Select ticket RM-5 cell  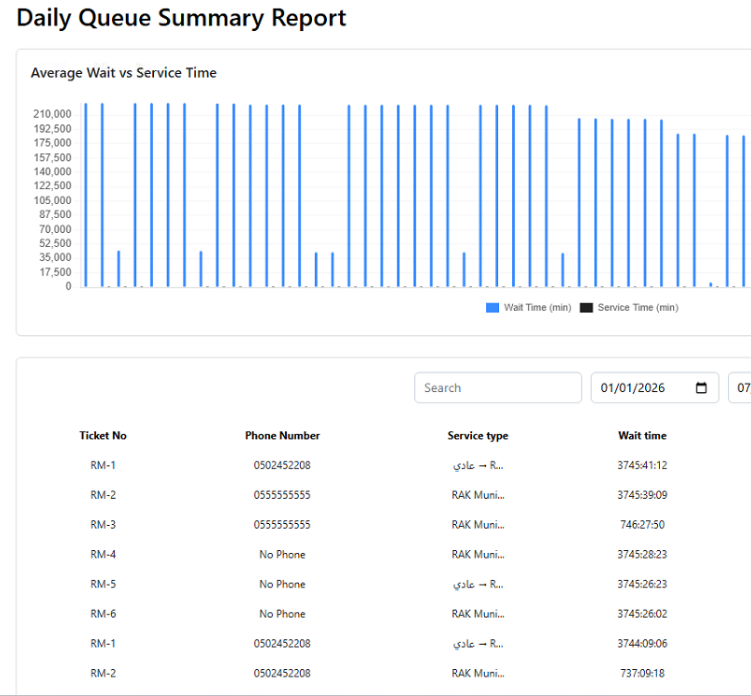click(x=103, y=584)
